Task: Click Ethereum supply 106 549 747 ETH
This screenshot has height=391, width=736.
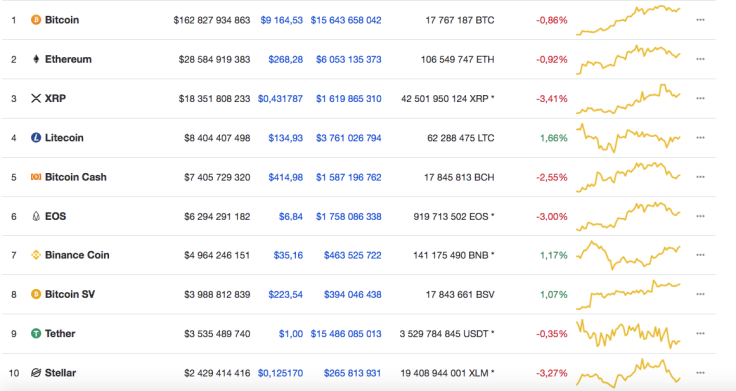Action: point(458,60)
